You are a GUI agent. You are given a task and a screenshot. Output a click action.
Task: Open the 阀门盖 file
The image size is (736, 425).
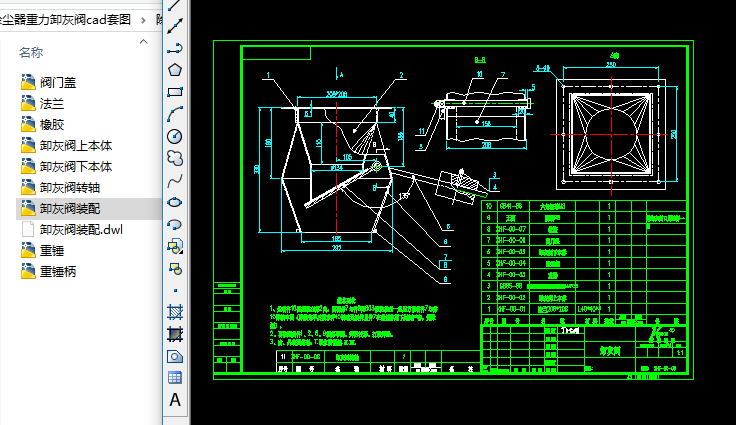point(48,82)
